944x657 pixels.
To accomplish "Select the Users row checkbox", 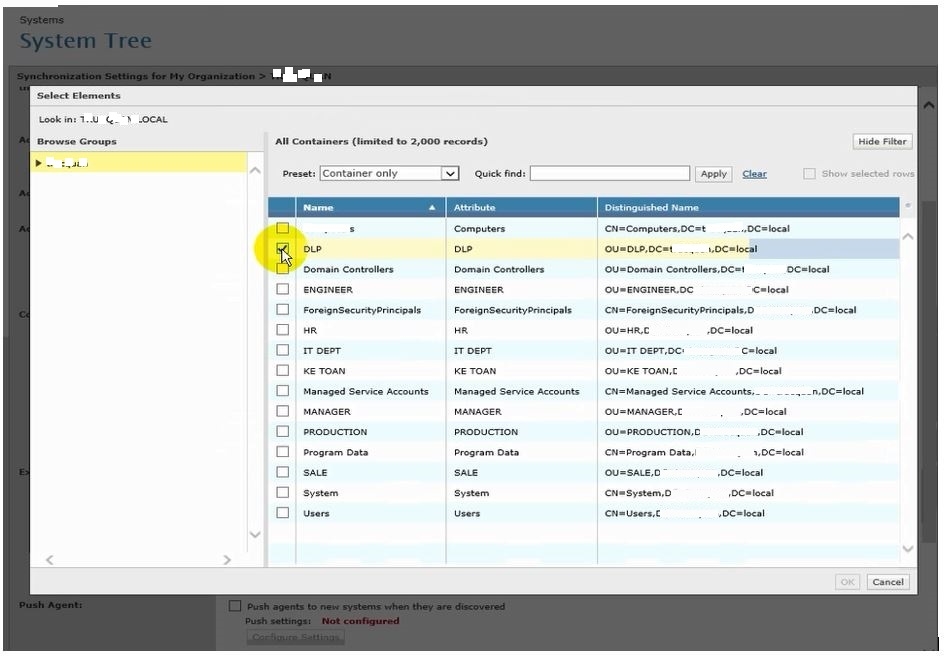I will [283, 513].
